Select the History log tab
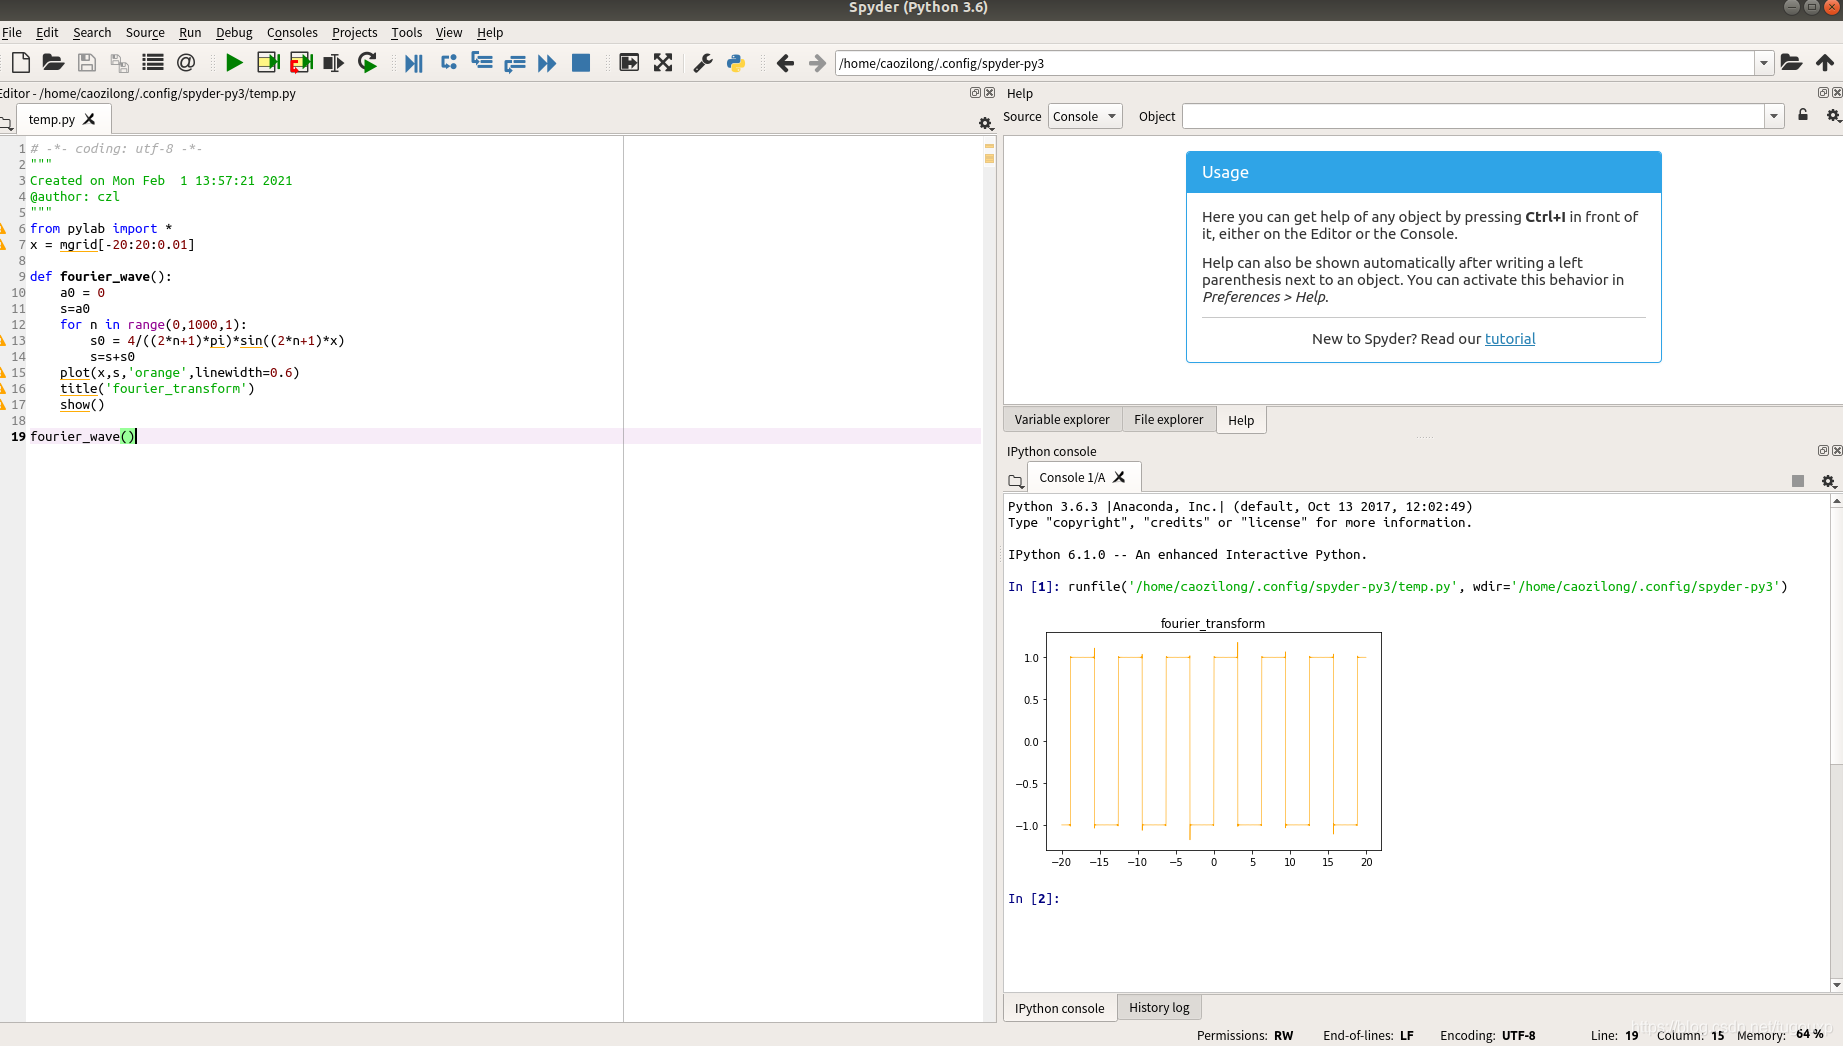1843x1046 pixels. 1159,1007
